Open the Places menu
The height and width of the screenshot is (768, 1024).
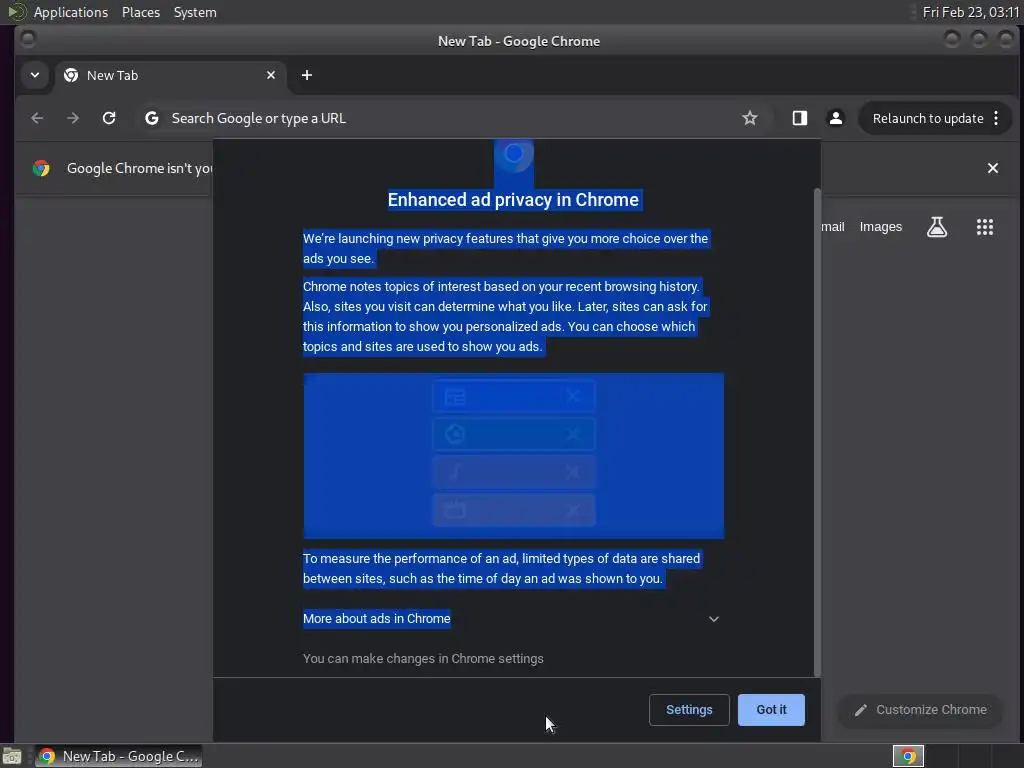[x=141, y=12]
